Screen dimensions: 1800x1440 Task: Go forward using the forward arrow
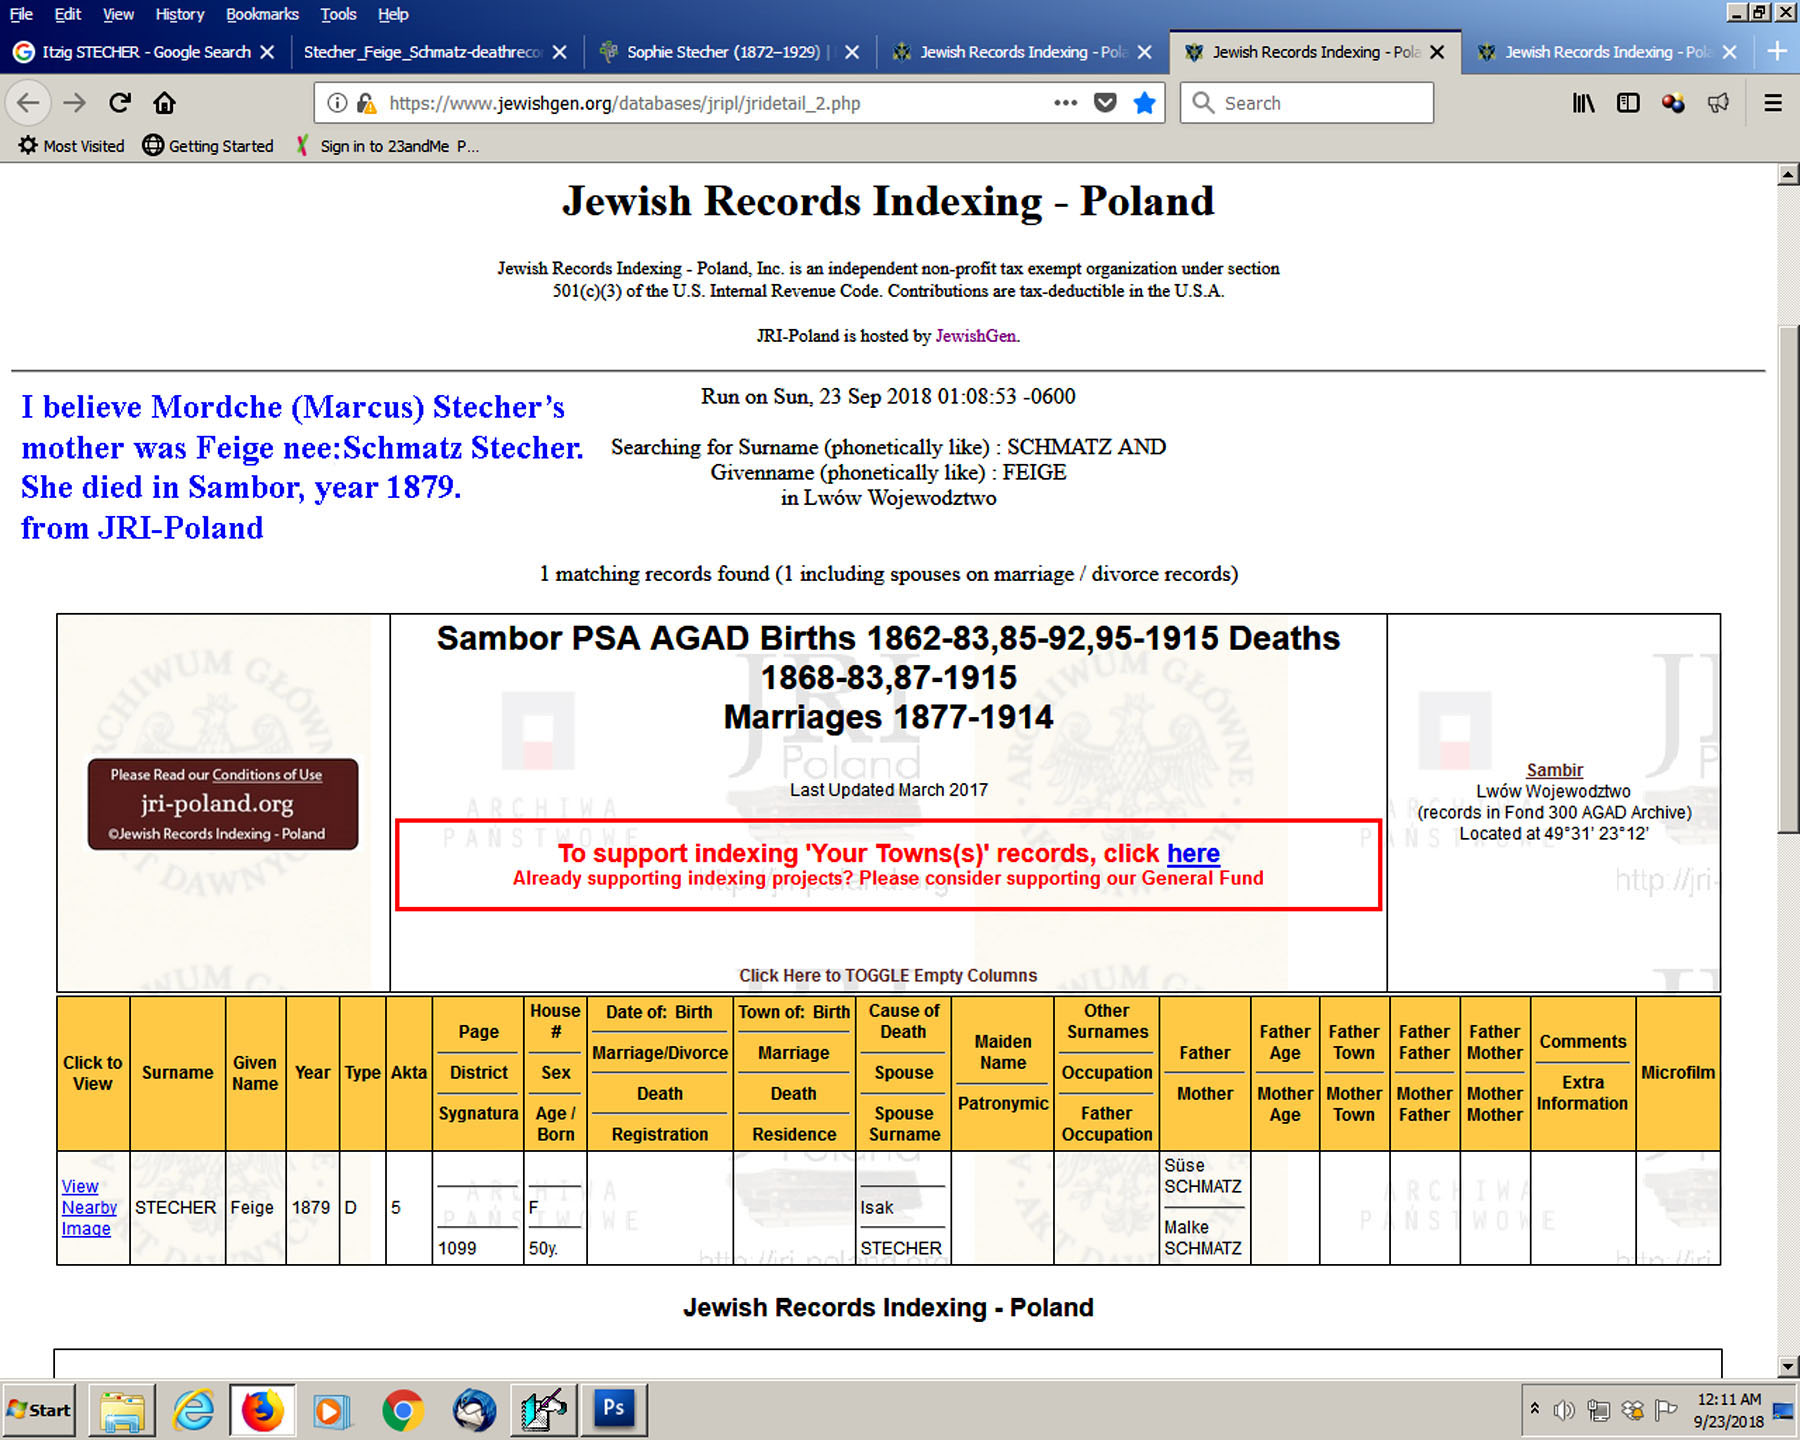(75, 102)
